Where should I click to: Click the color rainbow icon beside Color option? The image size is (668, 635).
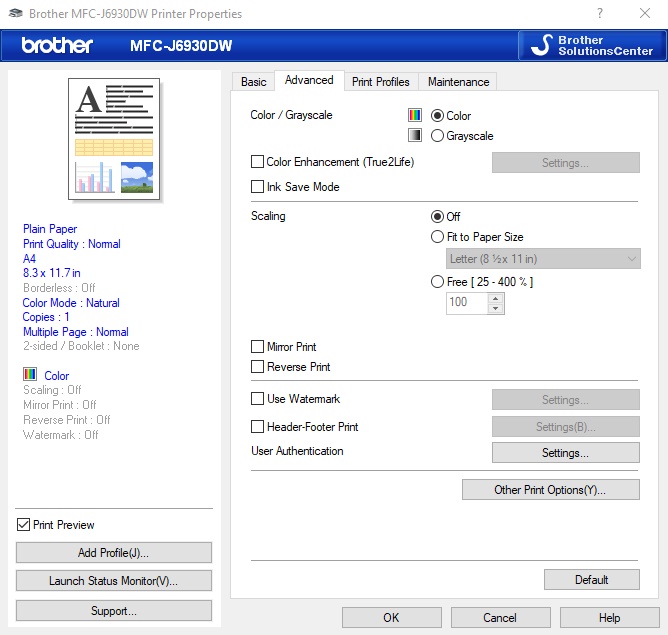pos(415,115)
